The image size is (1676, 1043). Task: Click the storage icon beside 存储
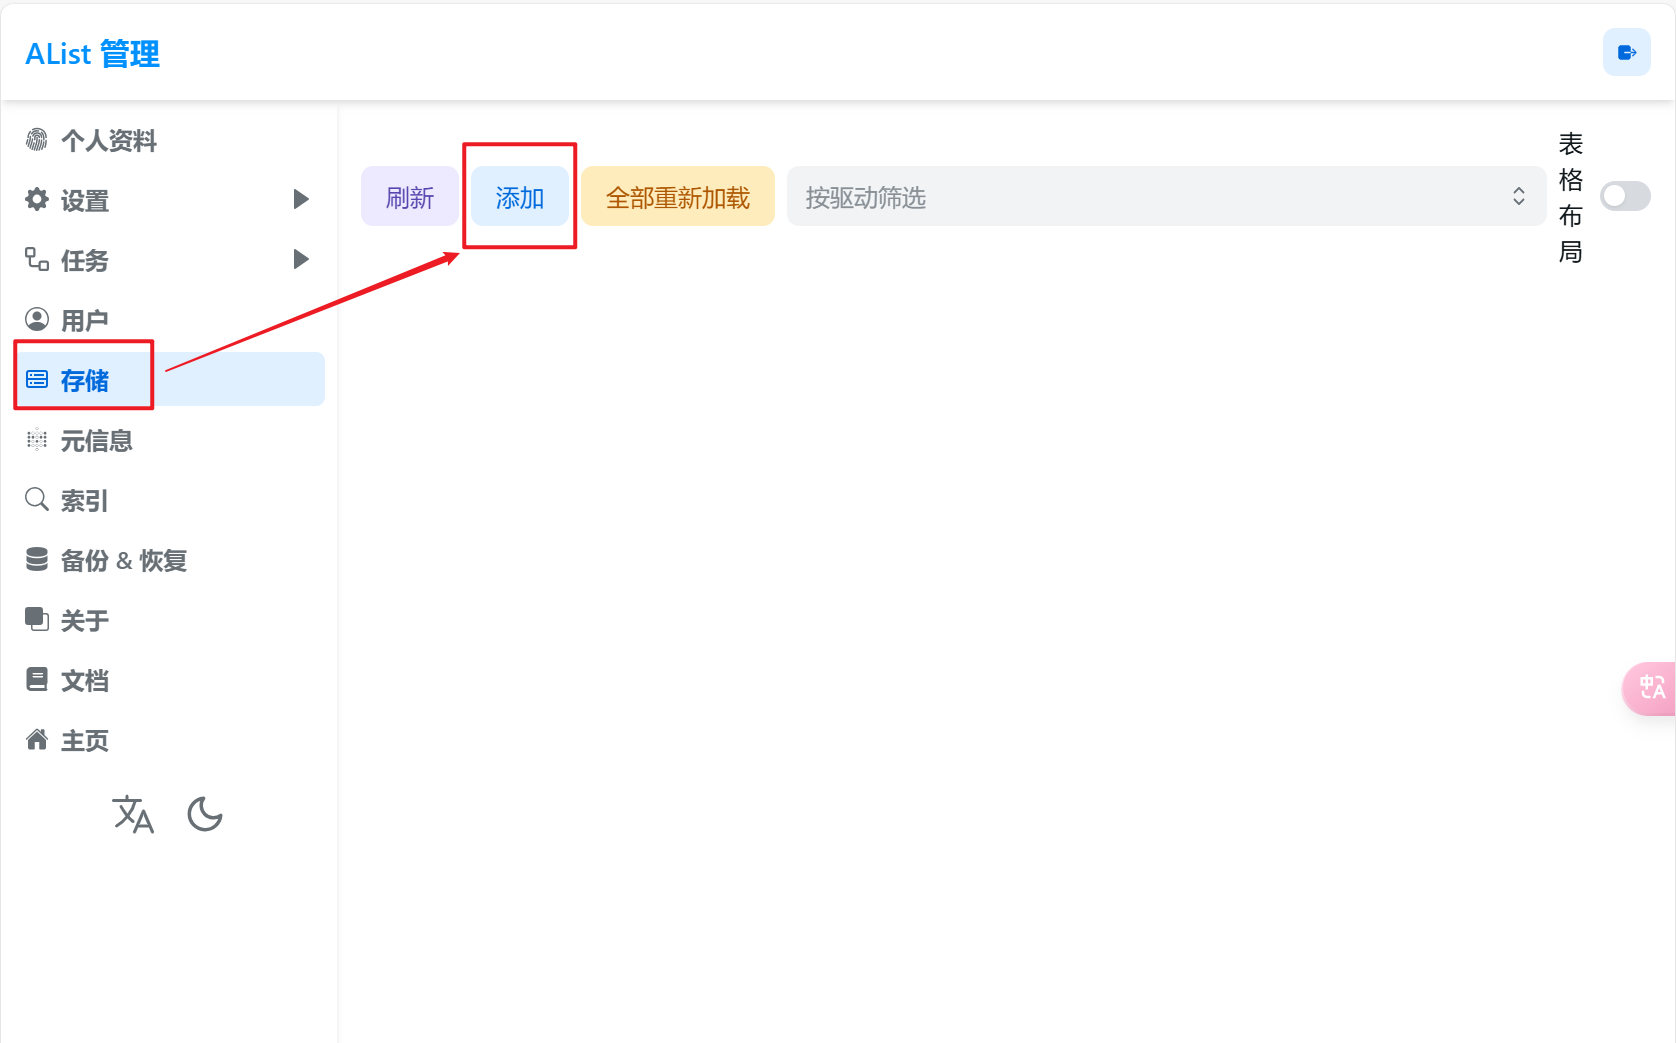[37, 380]
